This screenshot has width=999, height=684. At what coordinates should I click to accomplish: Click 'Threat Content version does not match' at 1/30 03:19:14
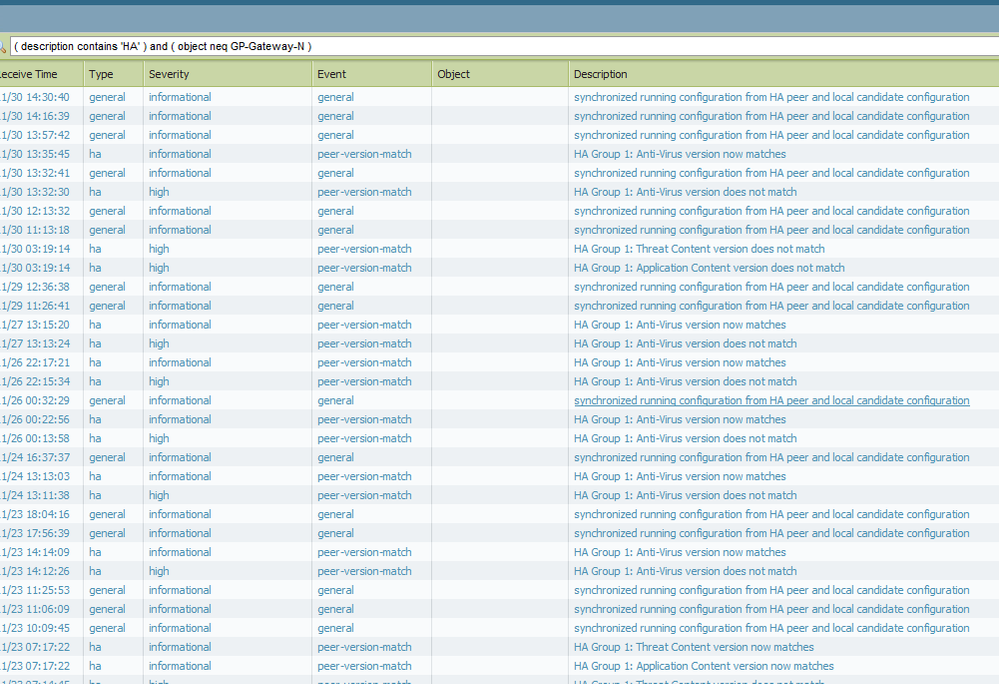(x=699, y=249)
